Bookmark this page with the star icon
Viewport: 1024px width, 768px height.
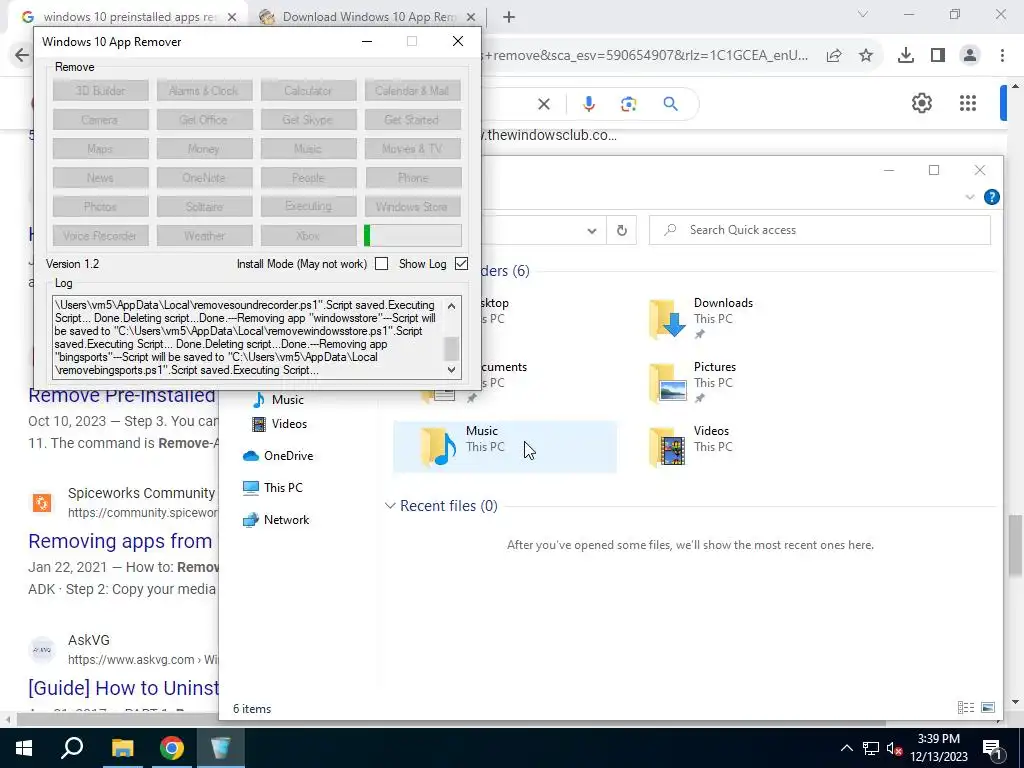866,56
